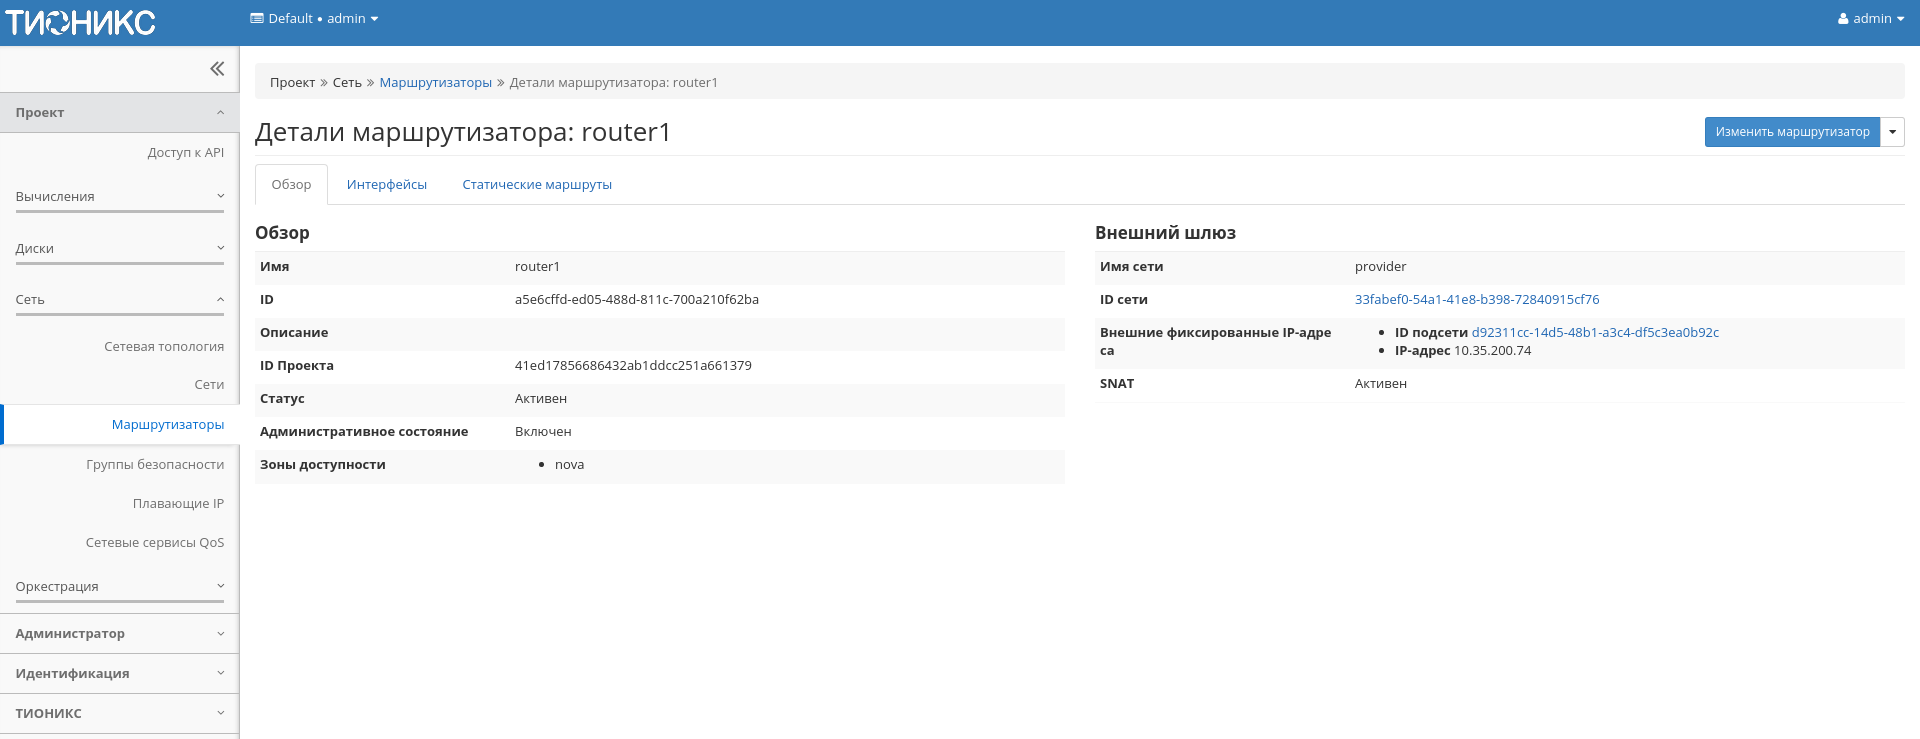The width and height of the screenshot is (1920, 739).
Task: Switch to the Статические маршруты tab
Action: (536, 185)
